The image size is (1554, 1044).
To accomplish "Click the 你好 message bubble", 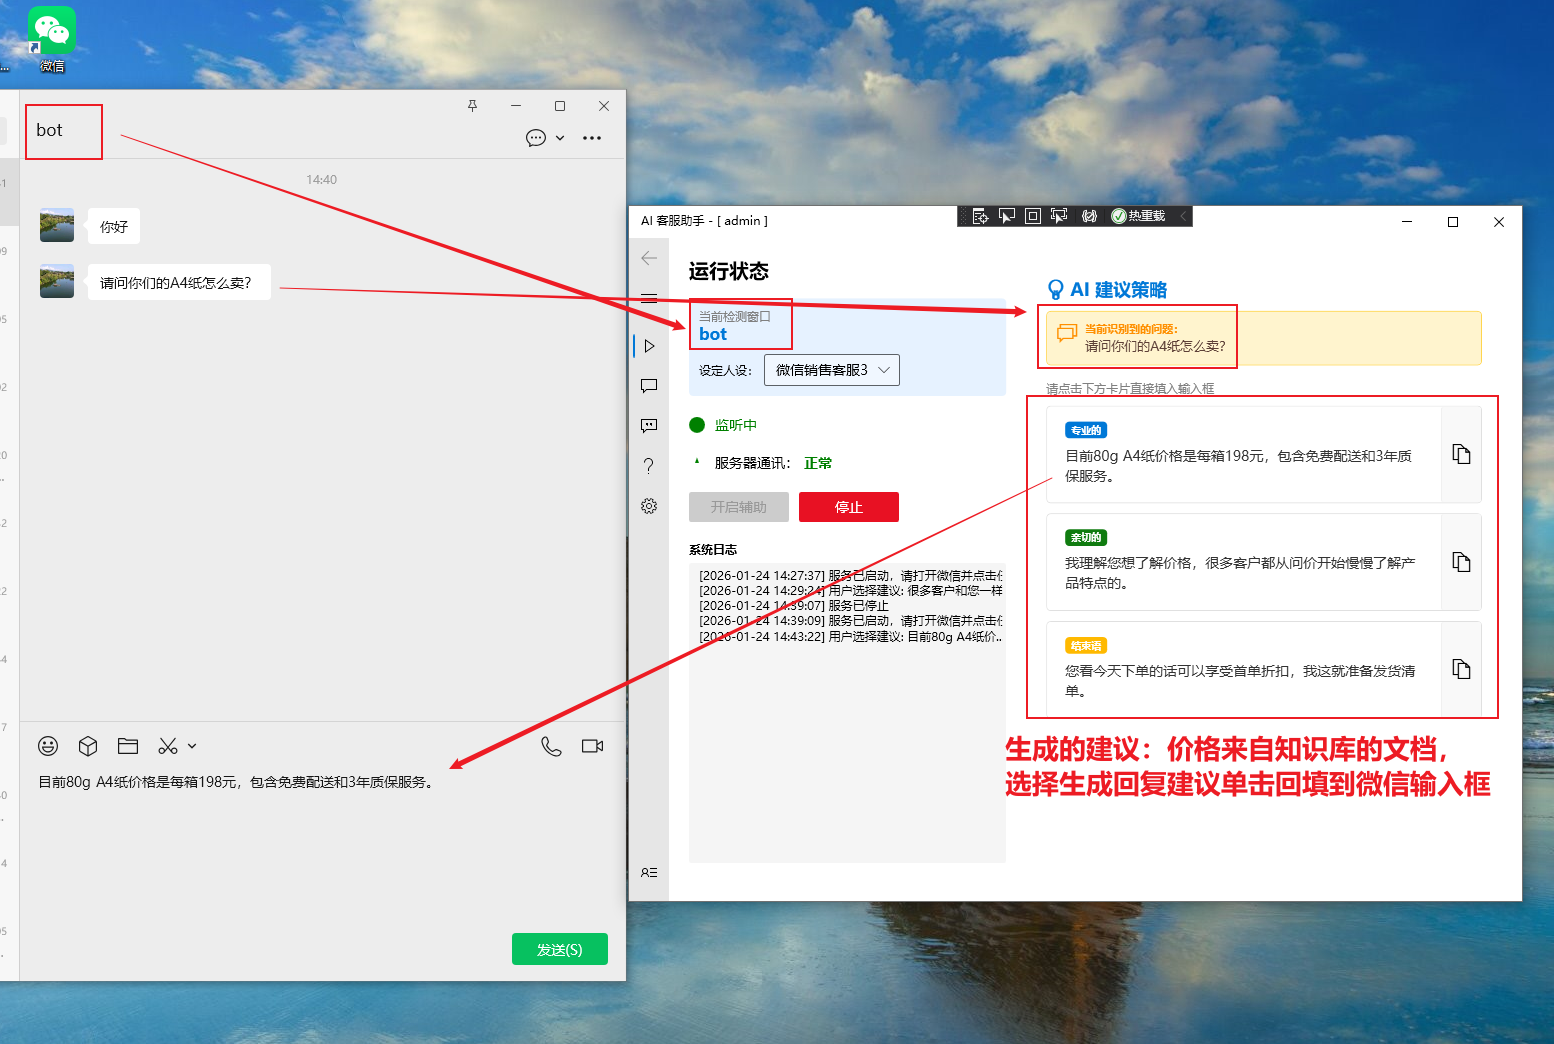I will click(114, 227).
